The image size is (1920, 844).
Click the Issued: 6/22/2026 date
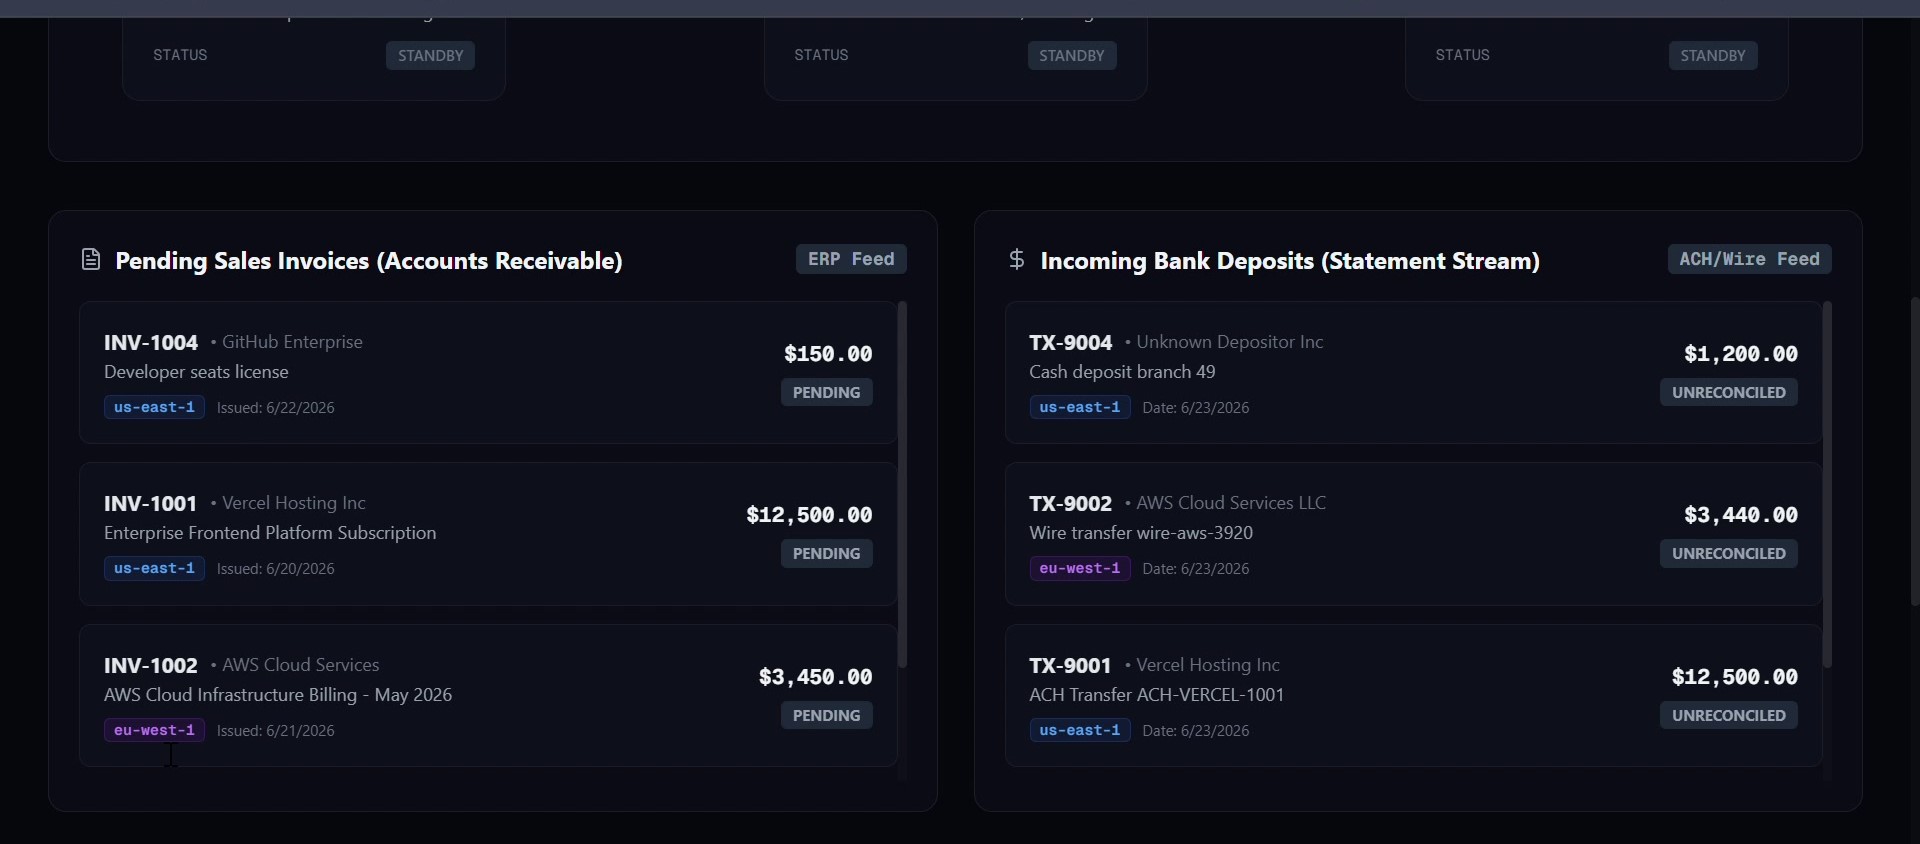[x=276, y=408]
